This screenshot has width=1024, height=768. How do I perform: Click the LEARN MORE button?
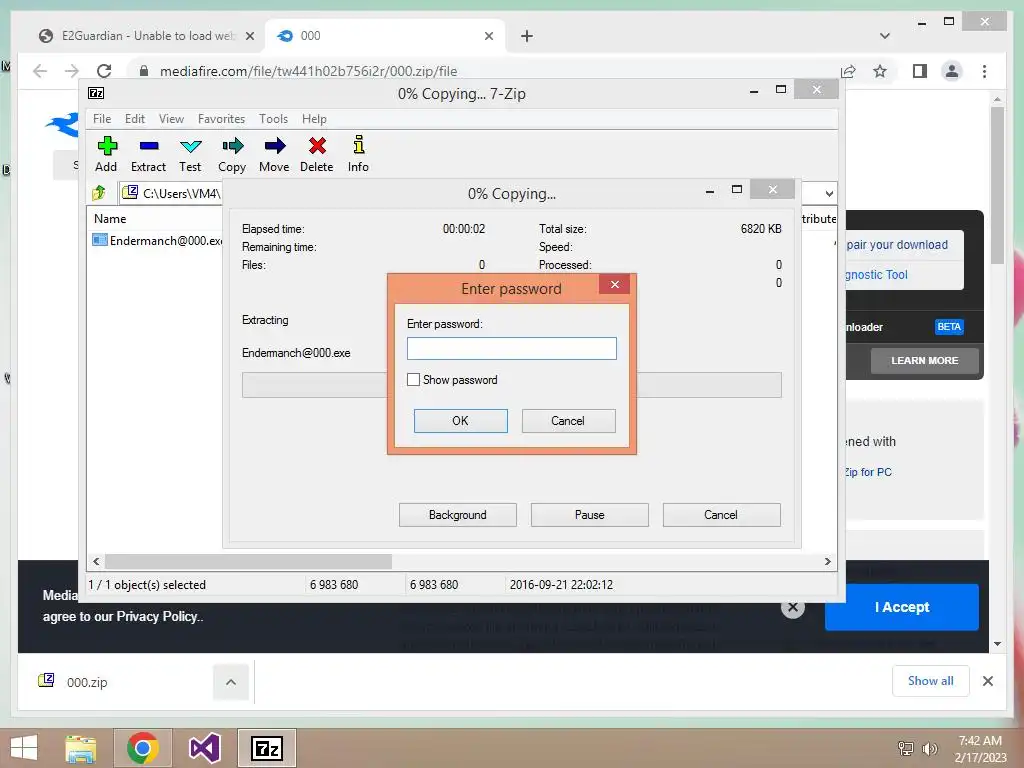point(925,360)
